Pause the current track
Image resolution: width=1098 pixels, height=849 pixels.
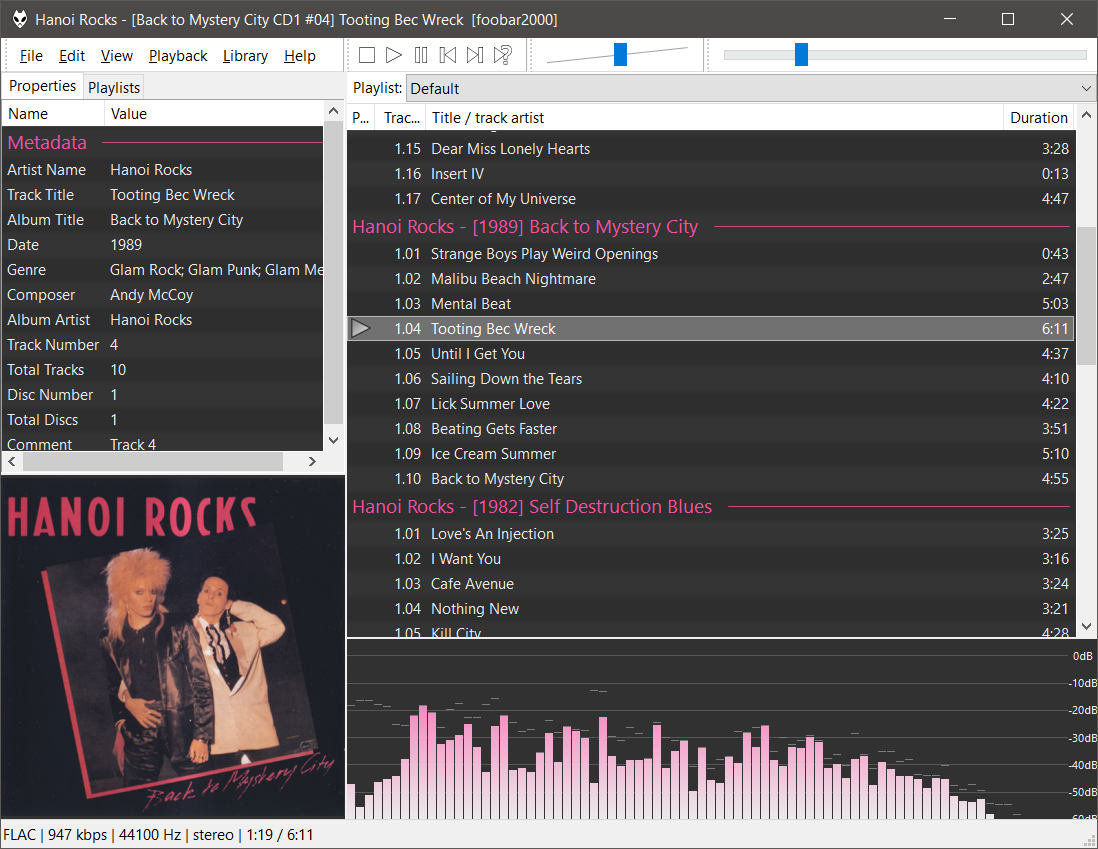[x=421, y=56]
